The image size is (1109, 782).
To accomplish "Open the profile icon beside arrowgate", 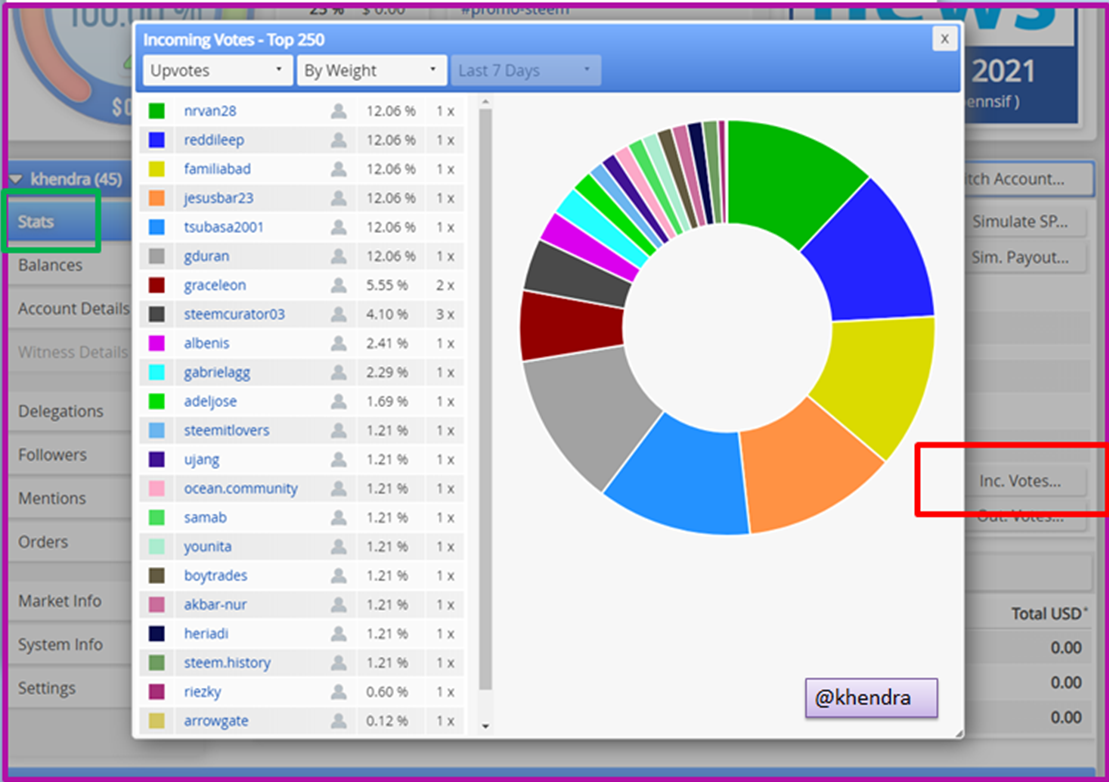I will [339, 720].
